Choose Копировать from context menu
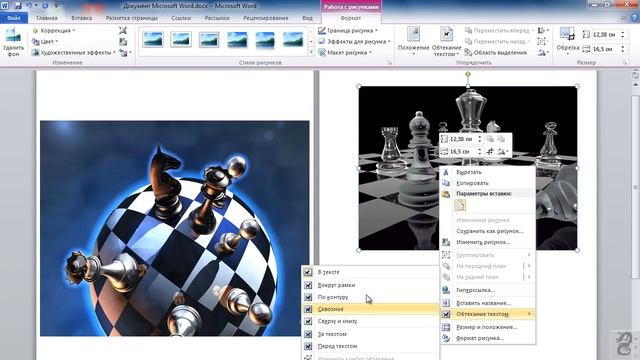Screen dimensions: 640x360 pos(488,183)
